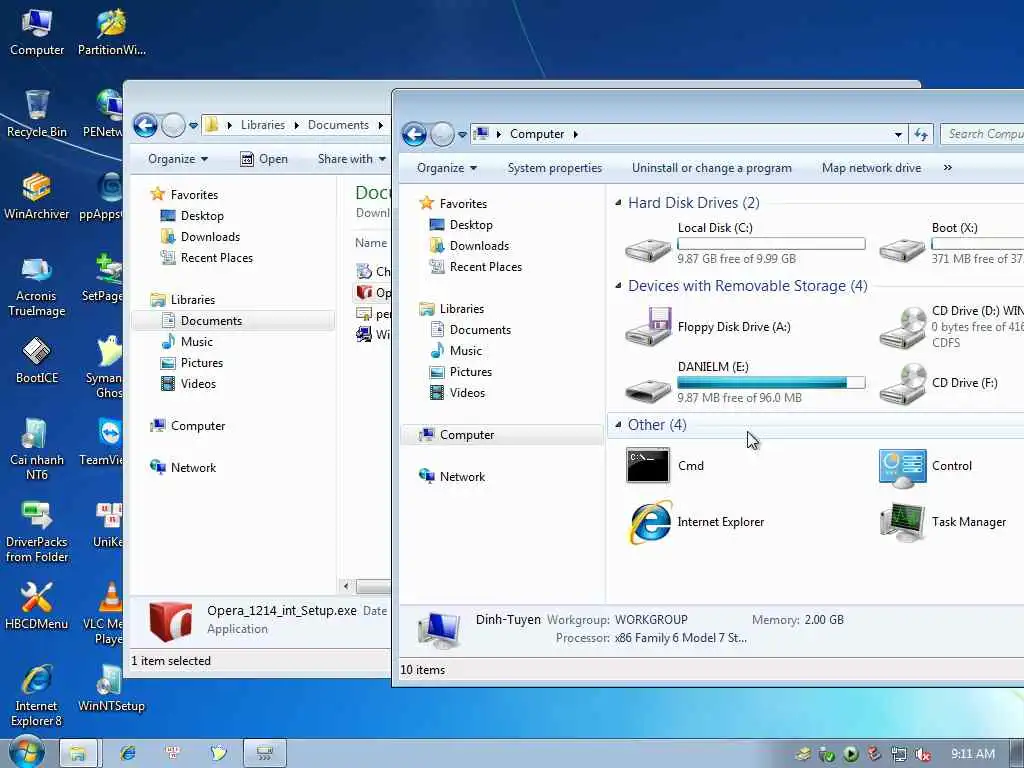Go back in the Documents window

coord(145,125)
